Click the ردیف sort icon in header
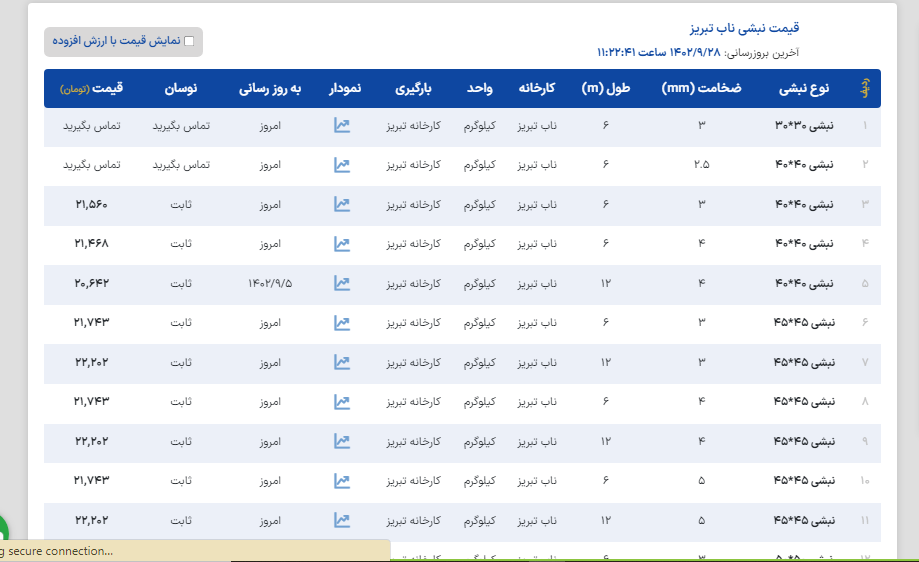Viewport: 919px width, 562px height. 865,88
